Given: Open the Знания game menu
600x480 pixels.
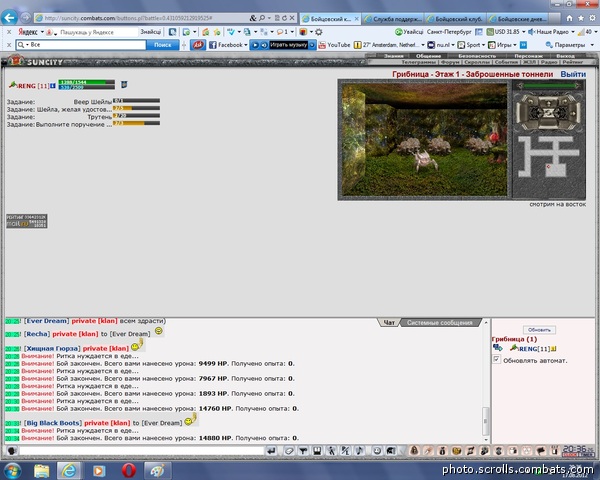Looking at the screenshot, I should click(393, 56).
